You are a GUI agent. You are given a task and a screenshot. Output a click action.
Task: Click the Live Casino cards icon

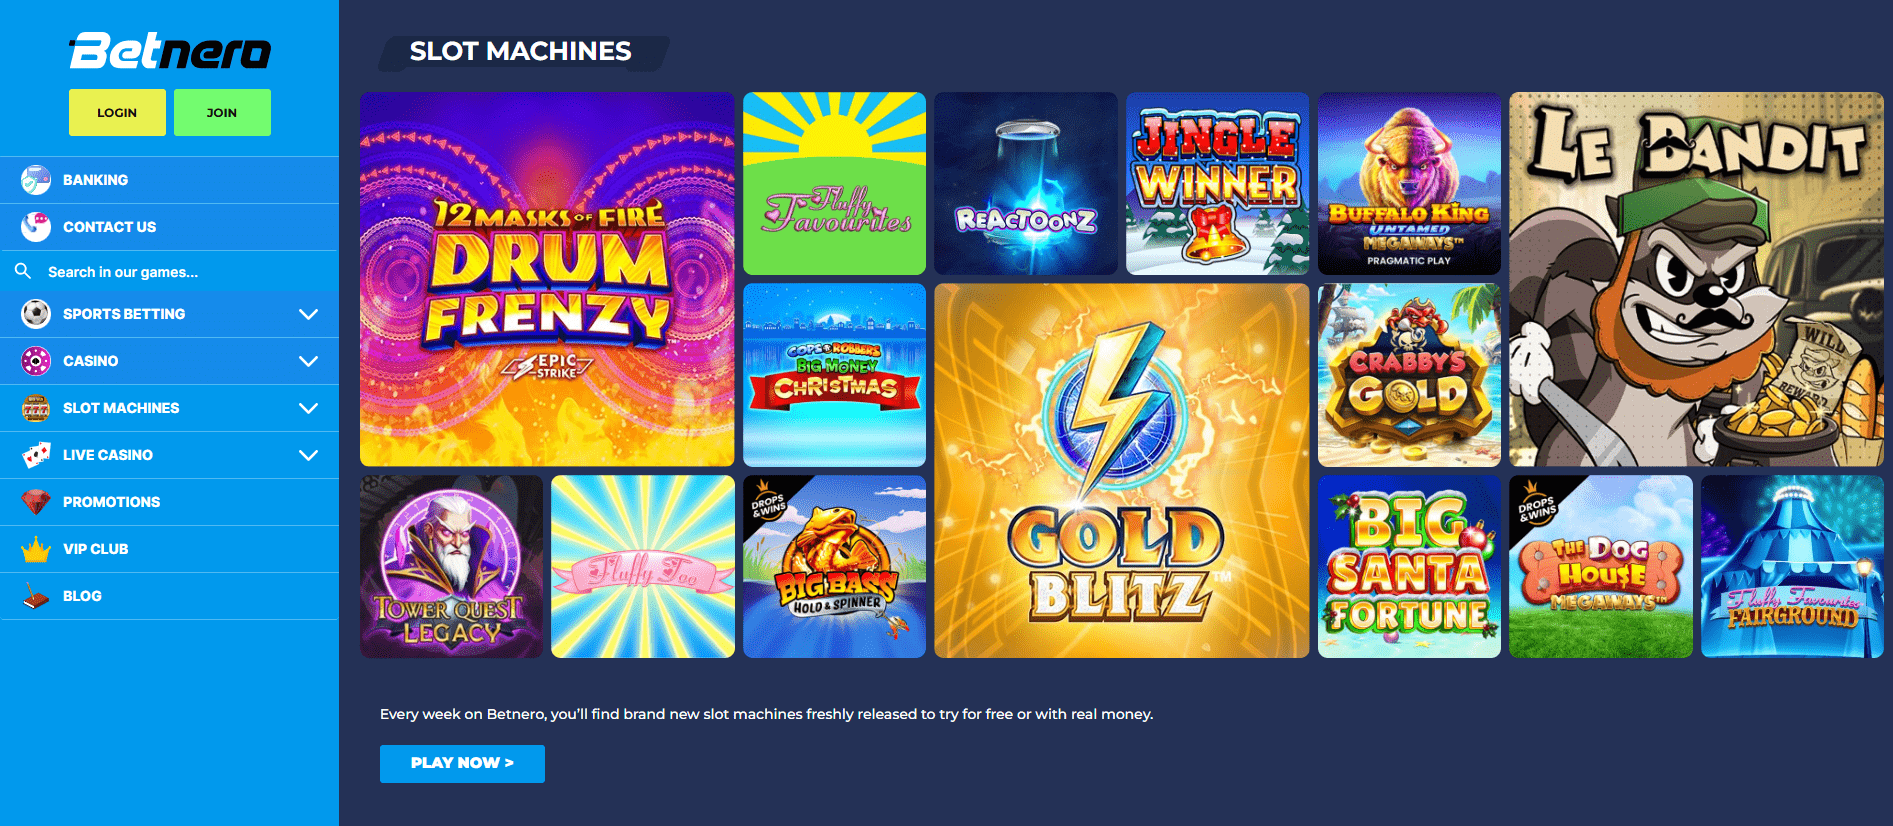[x=36, y=455]
